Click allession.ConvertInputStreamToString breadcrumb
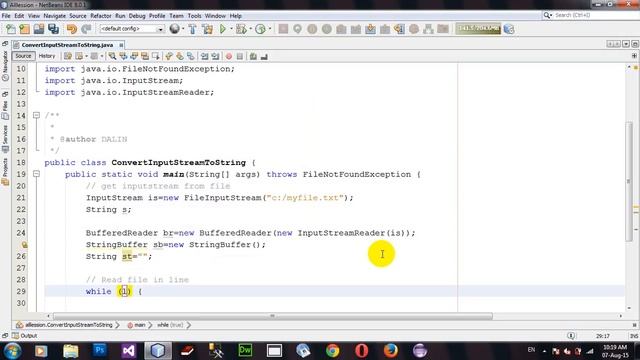The image size is (640, 360). 64,325
